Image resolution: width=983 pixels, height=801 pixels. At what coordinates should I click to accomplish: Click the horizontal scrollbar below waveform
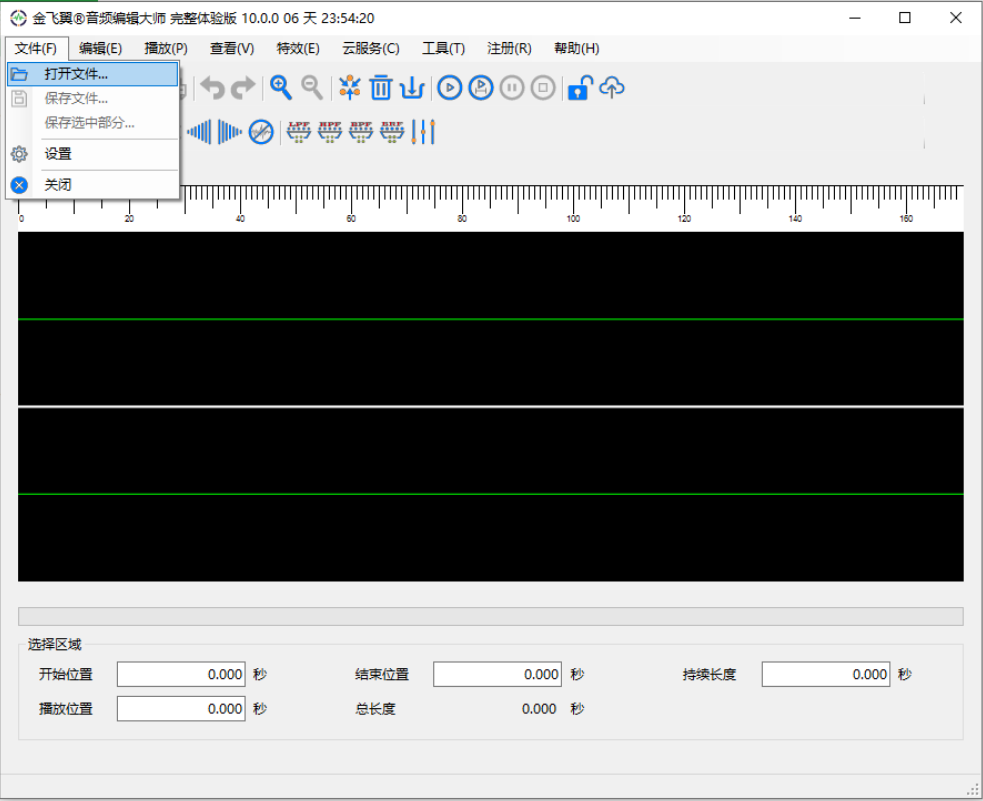pyautogui.click(x=490, y=616)
